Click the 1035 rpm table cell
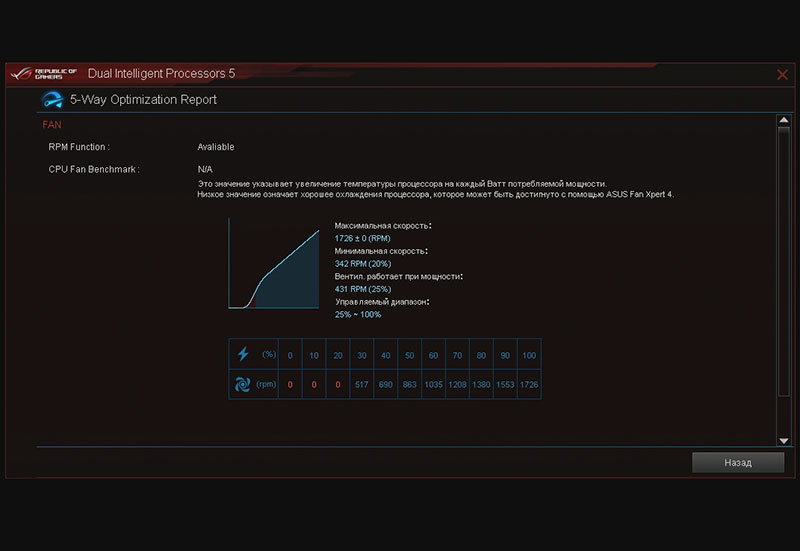 click(x=433, y=385)
